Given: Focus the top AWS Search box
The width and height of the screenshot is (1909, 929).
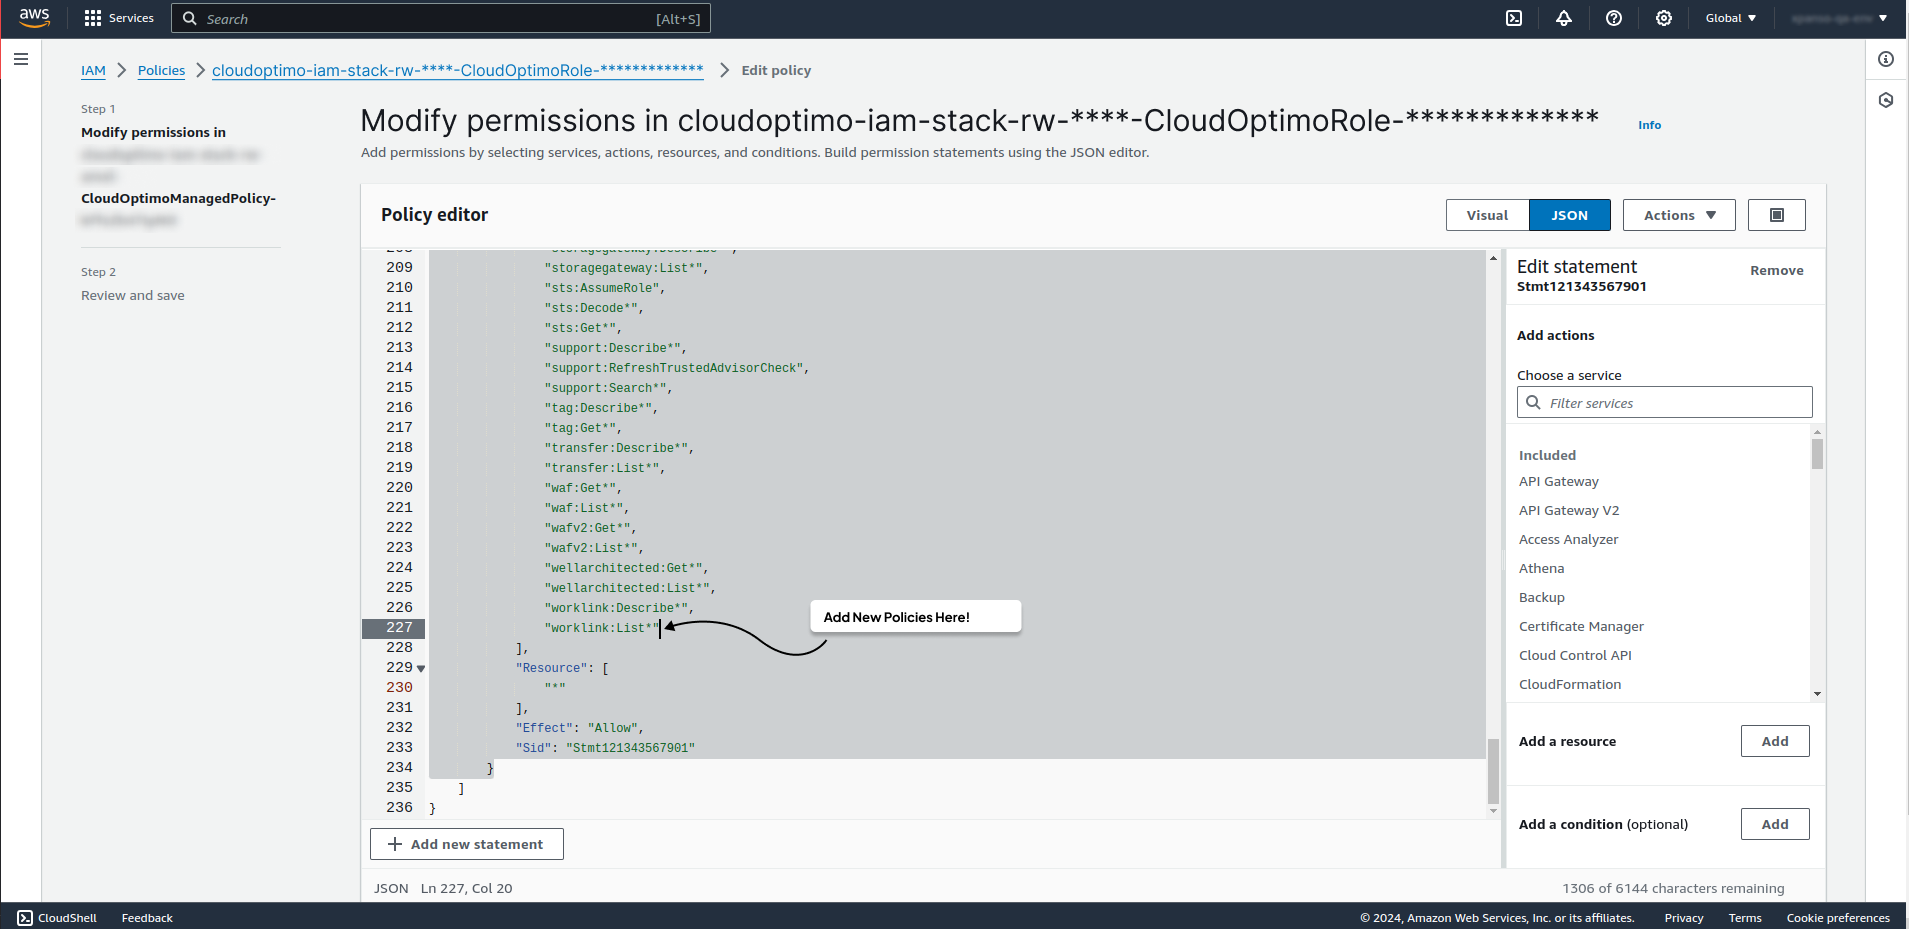Looking at the screenshot, I should tap(441, 18).
